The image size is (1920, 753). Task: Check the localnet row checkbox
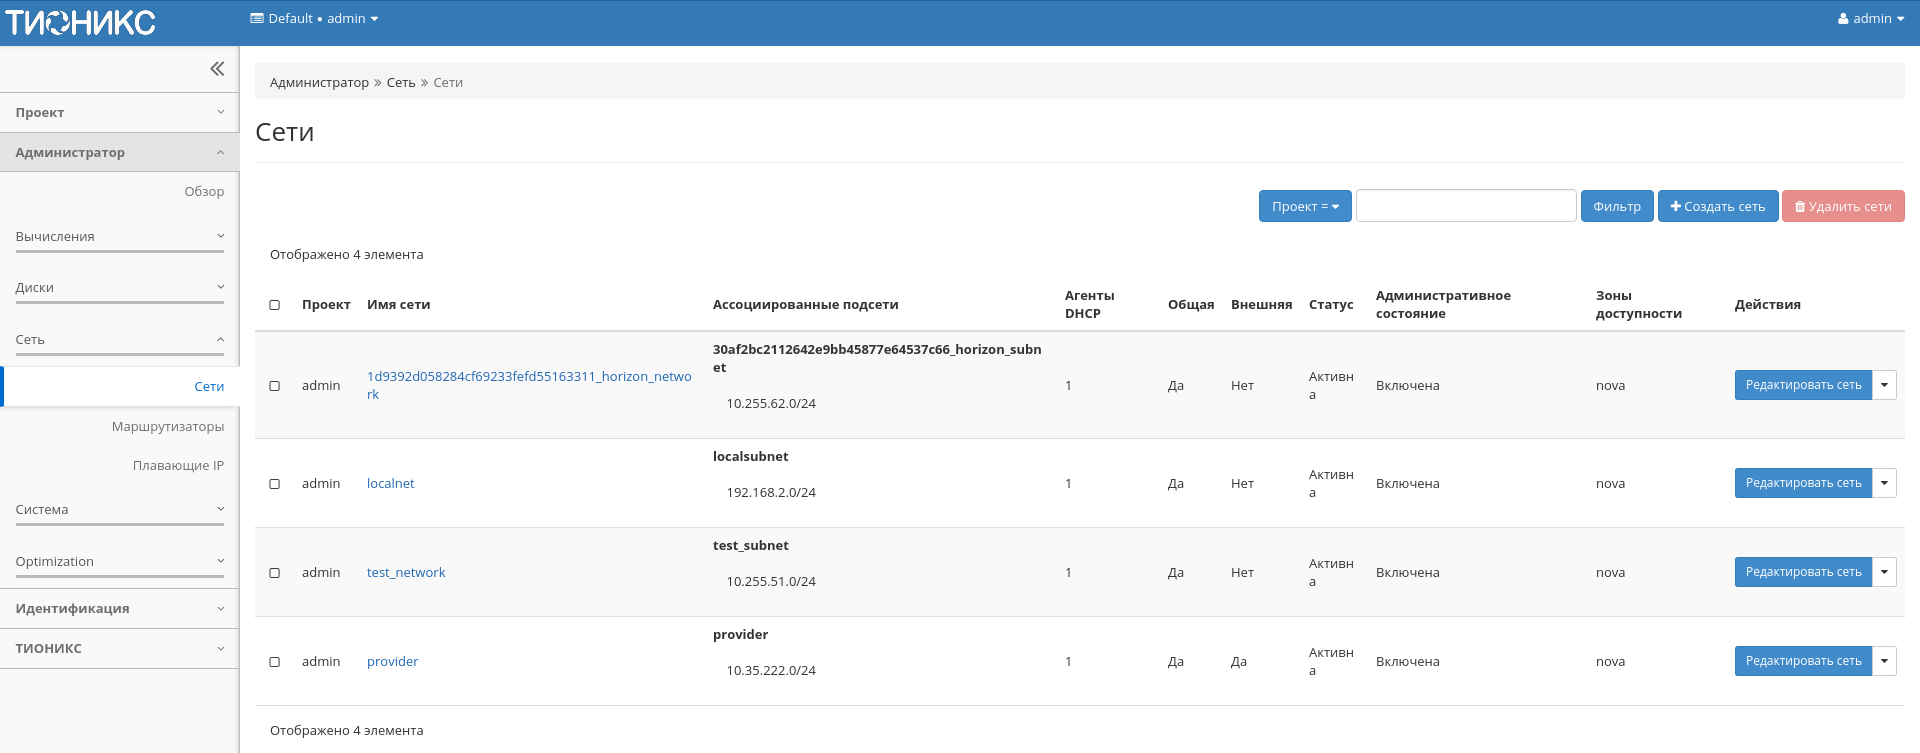pyautogui.click(x=275, y=484)
